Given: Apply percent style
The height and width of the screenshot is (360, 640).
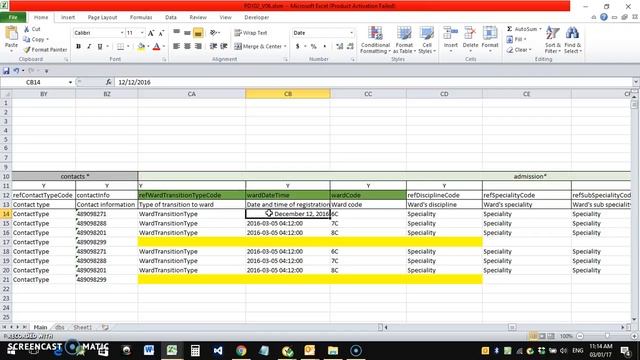Looking at the screenshot, I should point(313,47).
